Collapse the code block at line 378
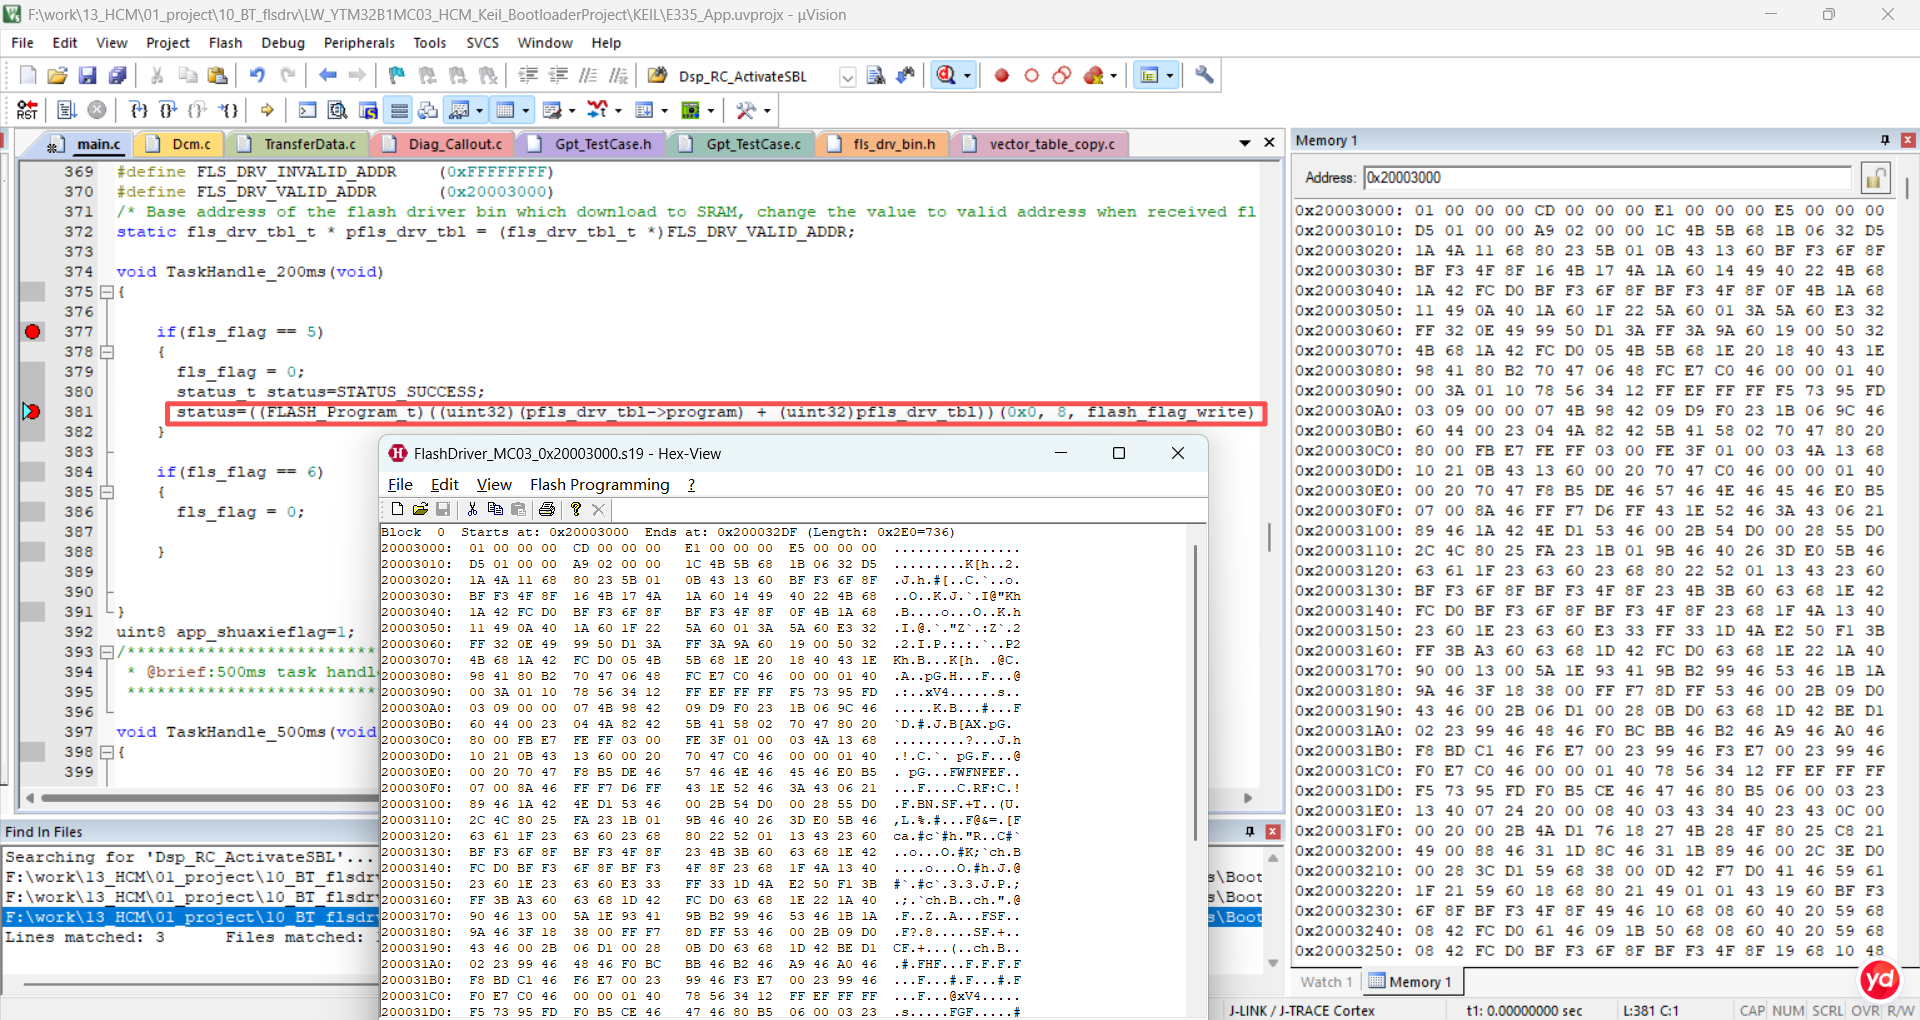 pyautogui.click(x=107, y=352)
